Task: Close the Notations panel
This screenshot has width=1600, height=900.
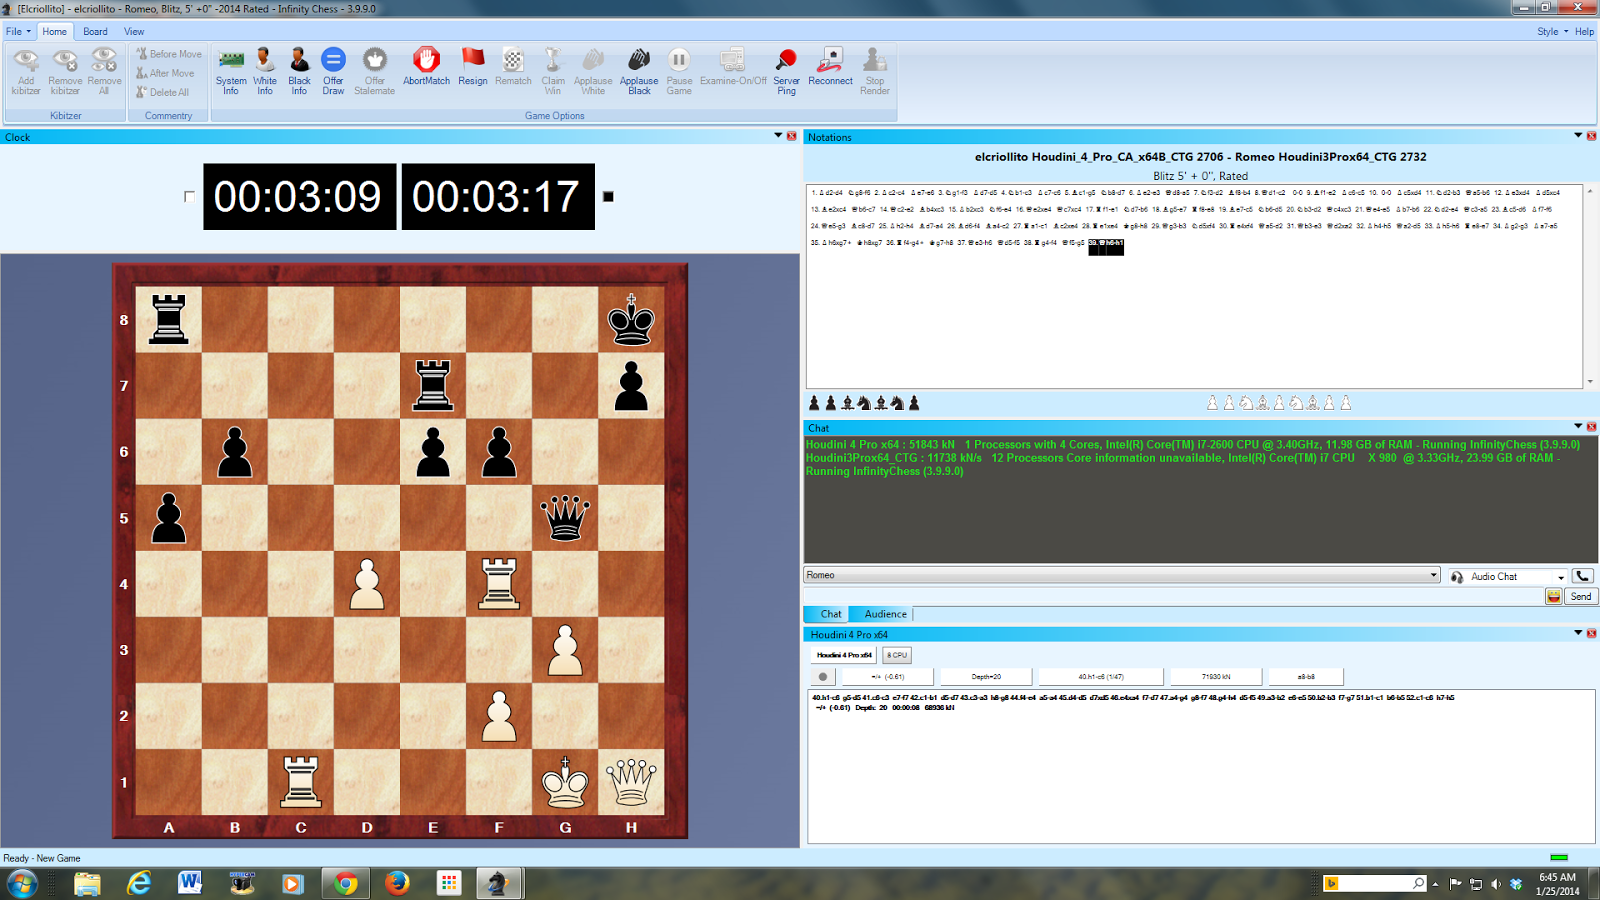Action: (1591, 136)
